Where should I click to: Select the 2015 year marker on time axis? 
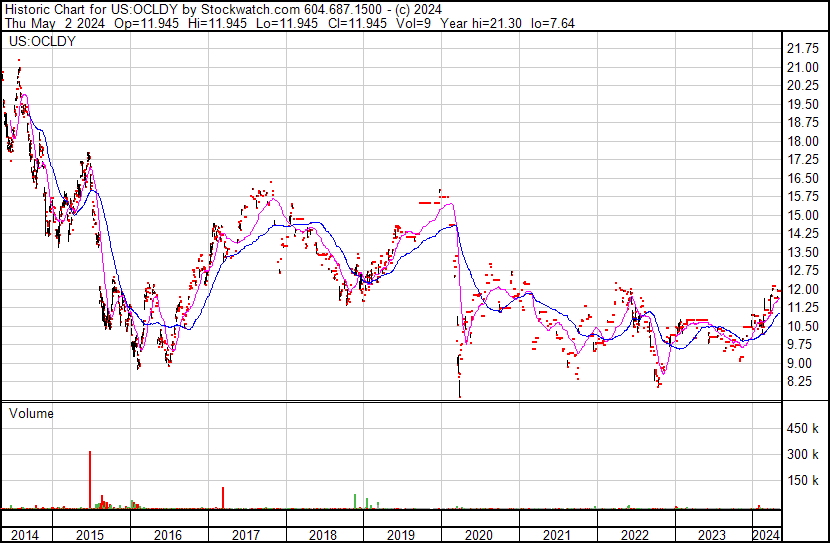point(92,535)
